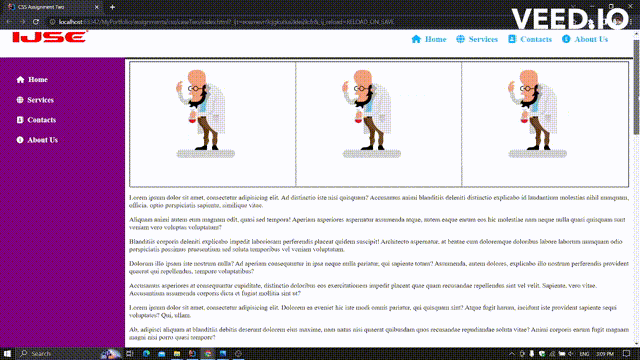Open Contacts link in top navigation
This screenshot has height=360, width=640.
coord(536,39)
